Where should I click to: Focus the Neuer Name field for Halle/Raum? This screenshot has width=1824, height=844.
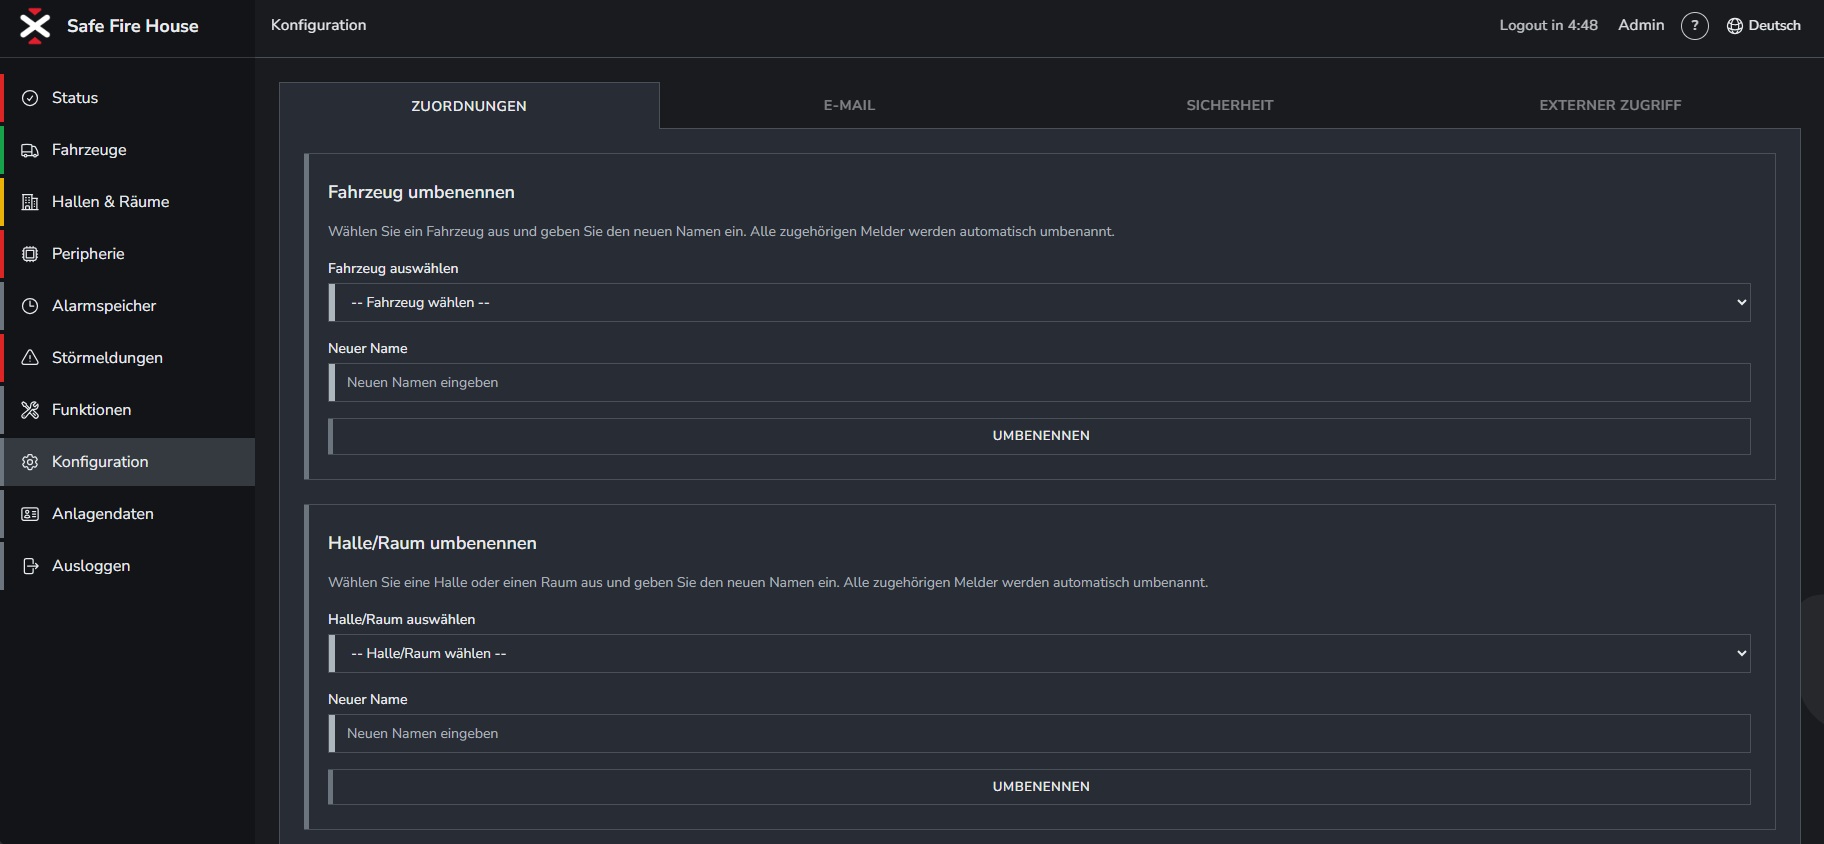pos(1039,733)
